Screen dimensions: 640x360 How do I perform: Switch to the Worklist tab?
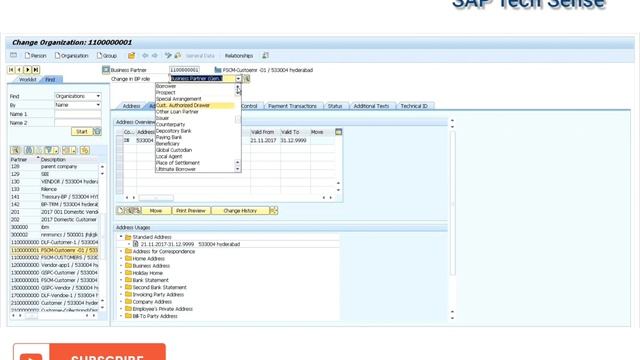coord(27,80)
